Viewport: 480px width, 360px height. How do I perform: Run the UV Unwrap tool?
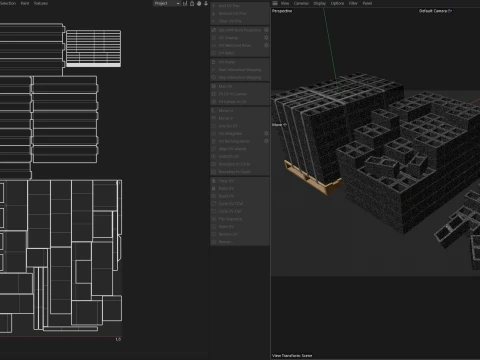(237, 38)
